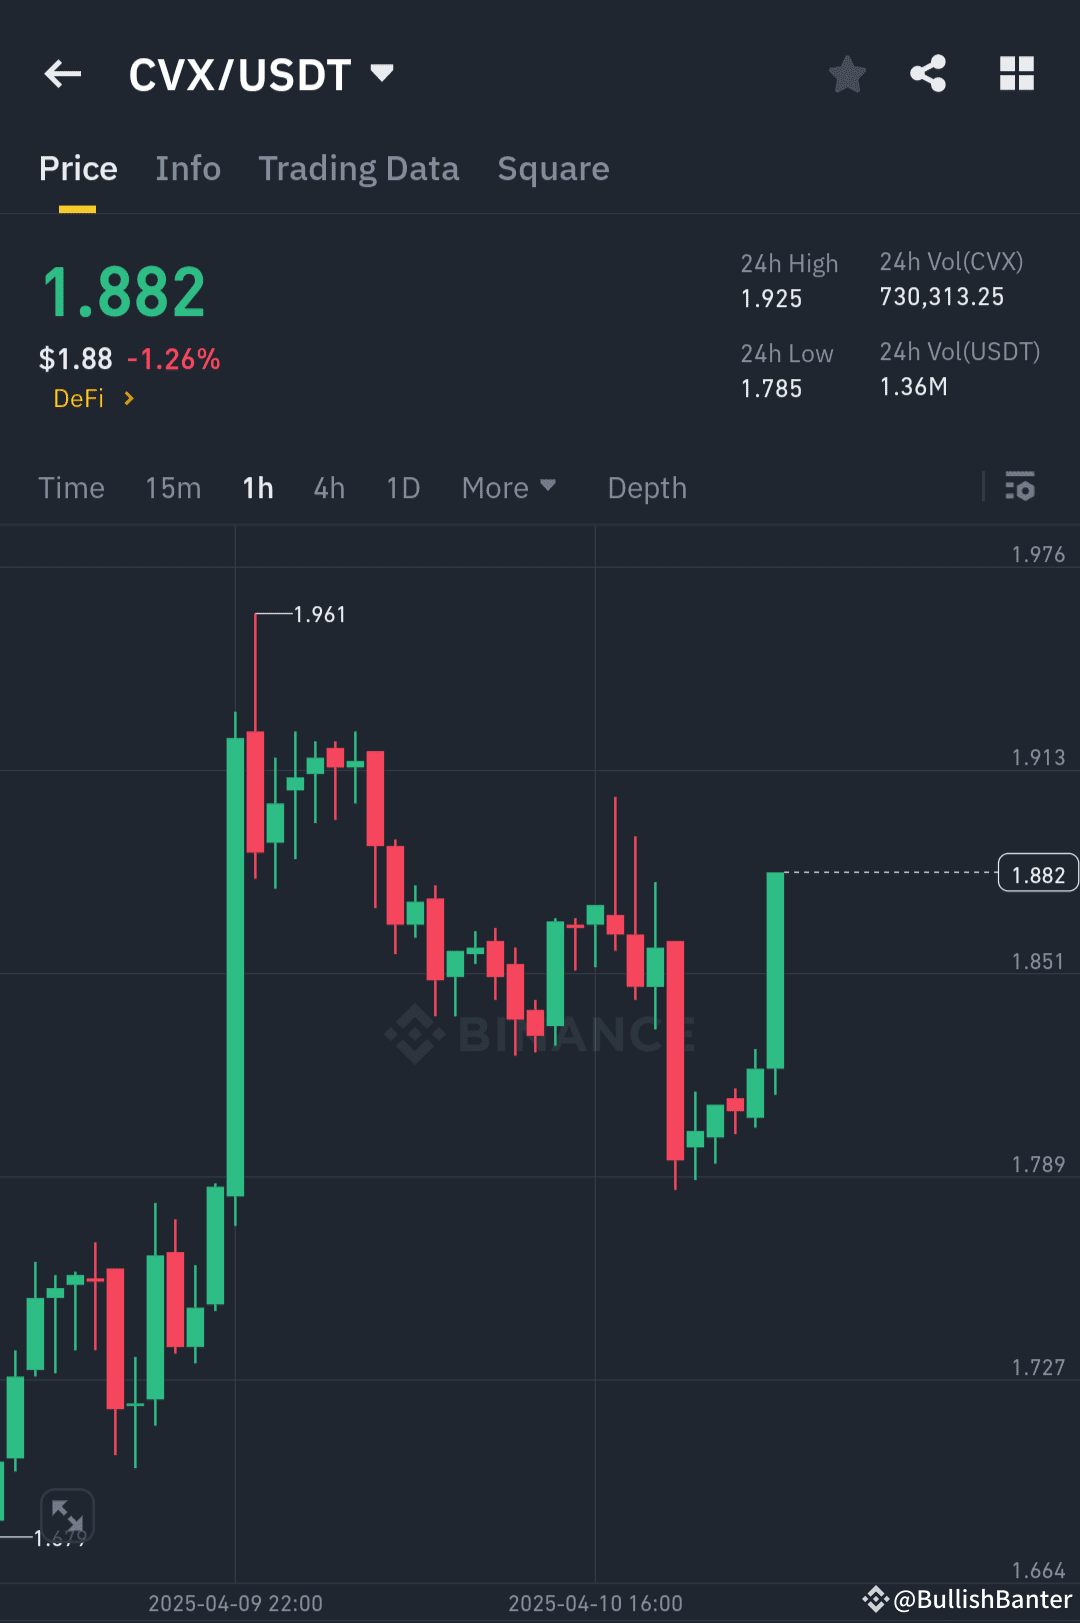Select the Info tab link
The image size is (1080, 1623).
coord(187,168)
